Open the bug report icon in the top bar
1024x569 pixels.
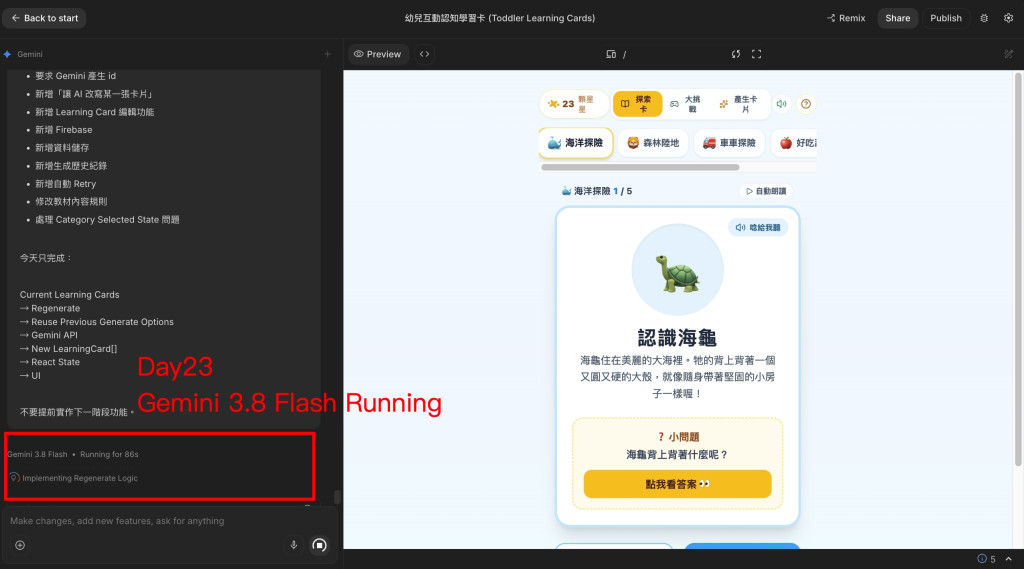984,18
